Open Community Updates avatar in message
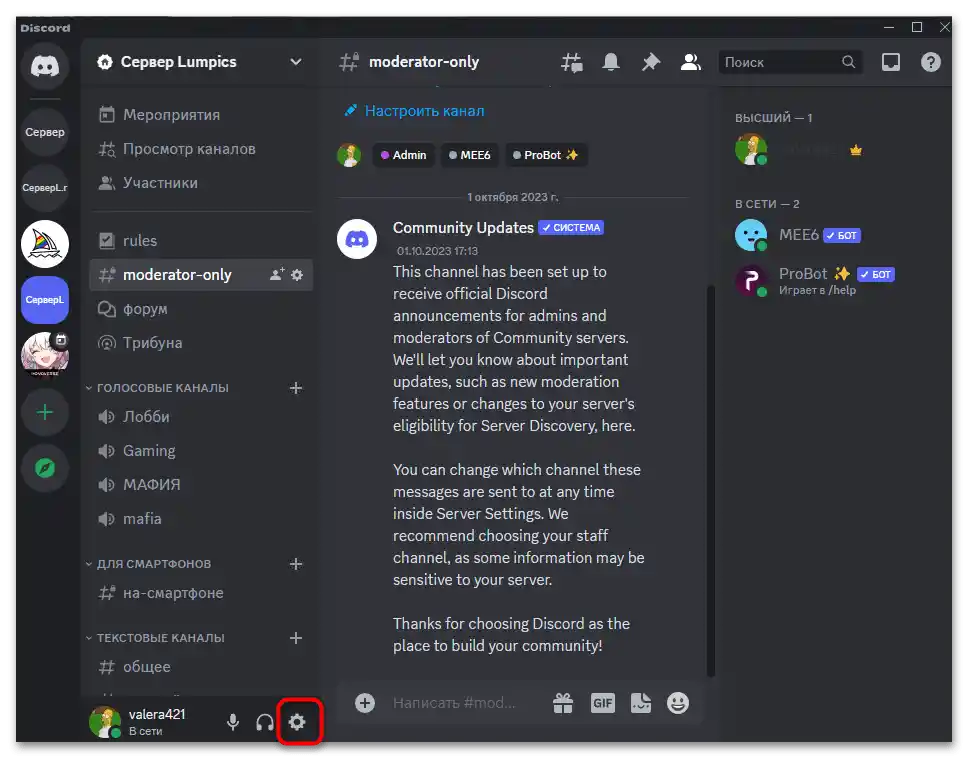Screen dimensions: 968x758 tap(357, 239)
